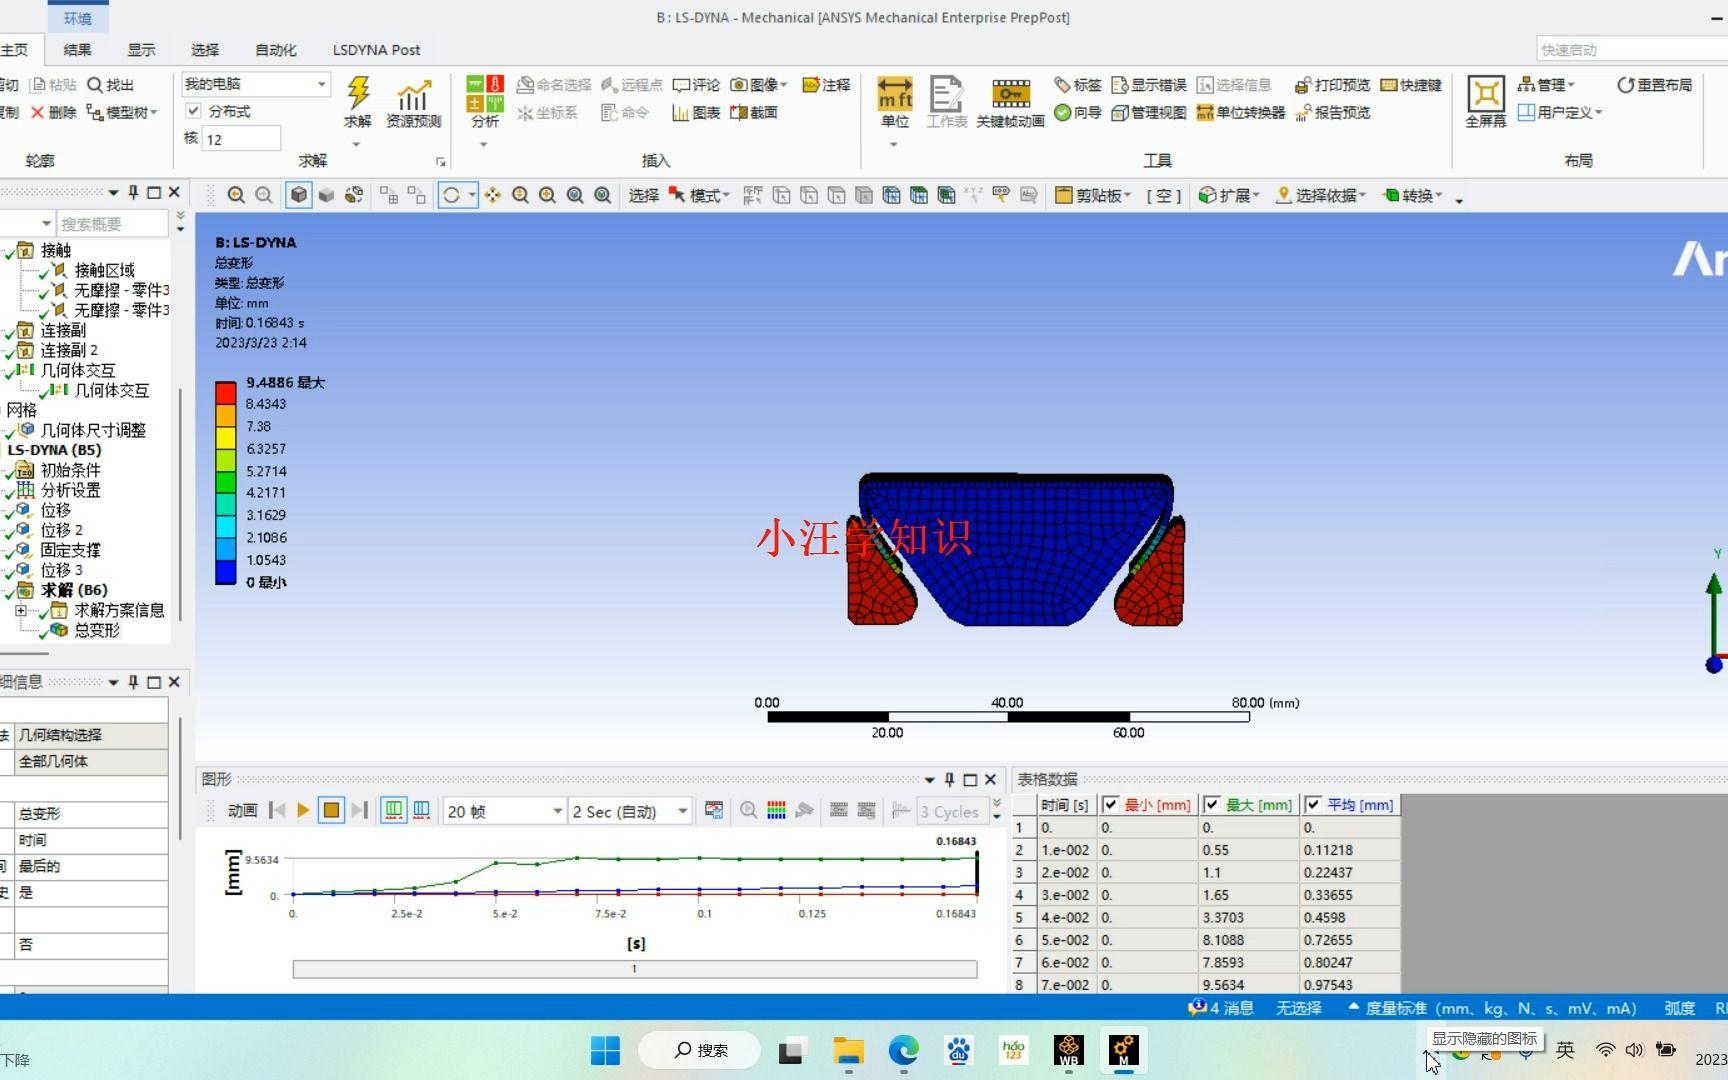Switch to the LSDYNA Post tab
Screen dimensions: 1728x1080
tap(376, 49)
